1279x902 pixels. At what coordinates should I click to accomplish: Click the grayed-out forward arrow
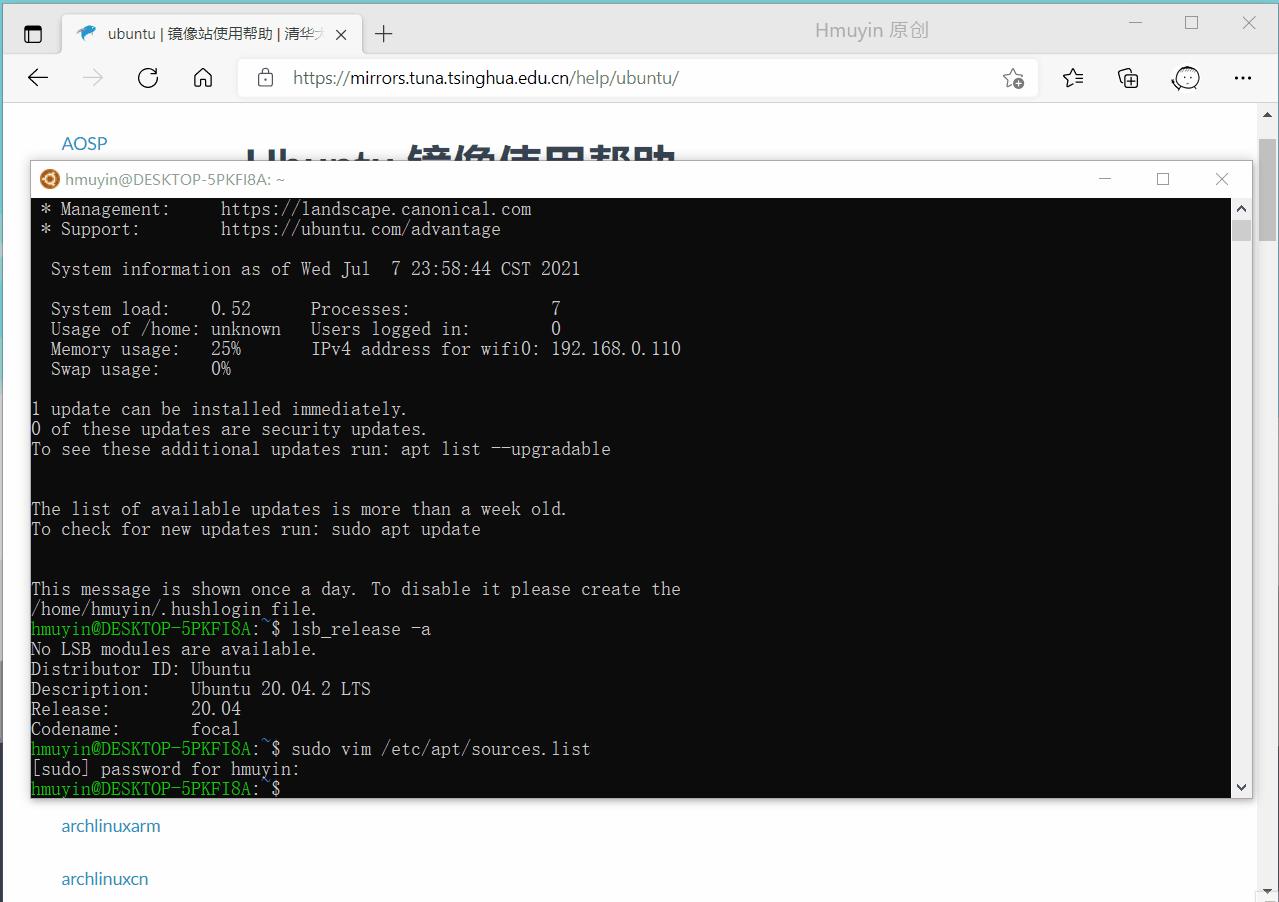(92, 77)
